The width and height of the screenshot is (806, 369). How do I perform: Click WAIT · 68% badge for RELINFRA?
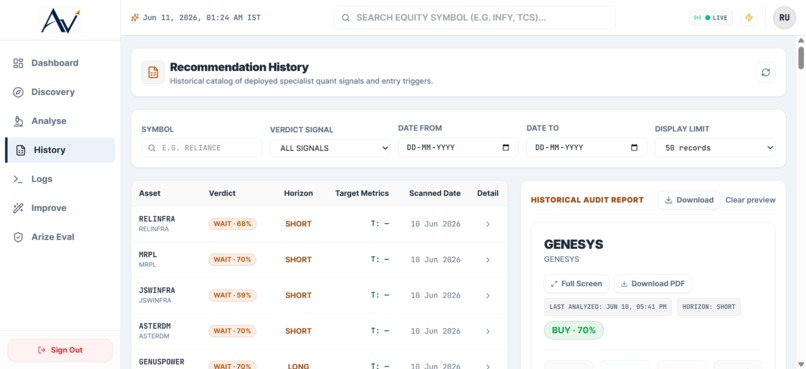point(232,224)
